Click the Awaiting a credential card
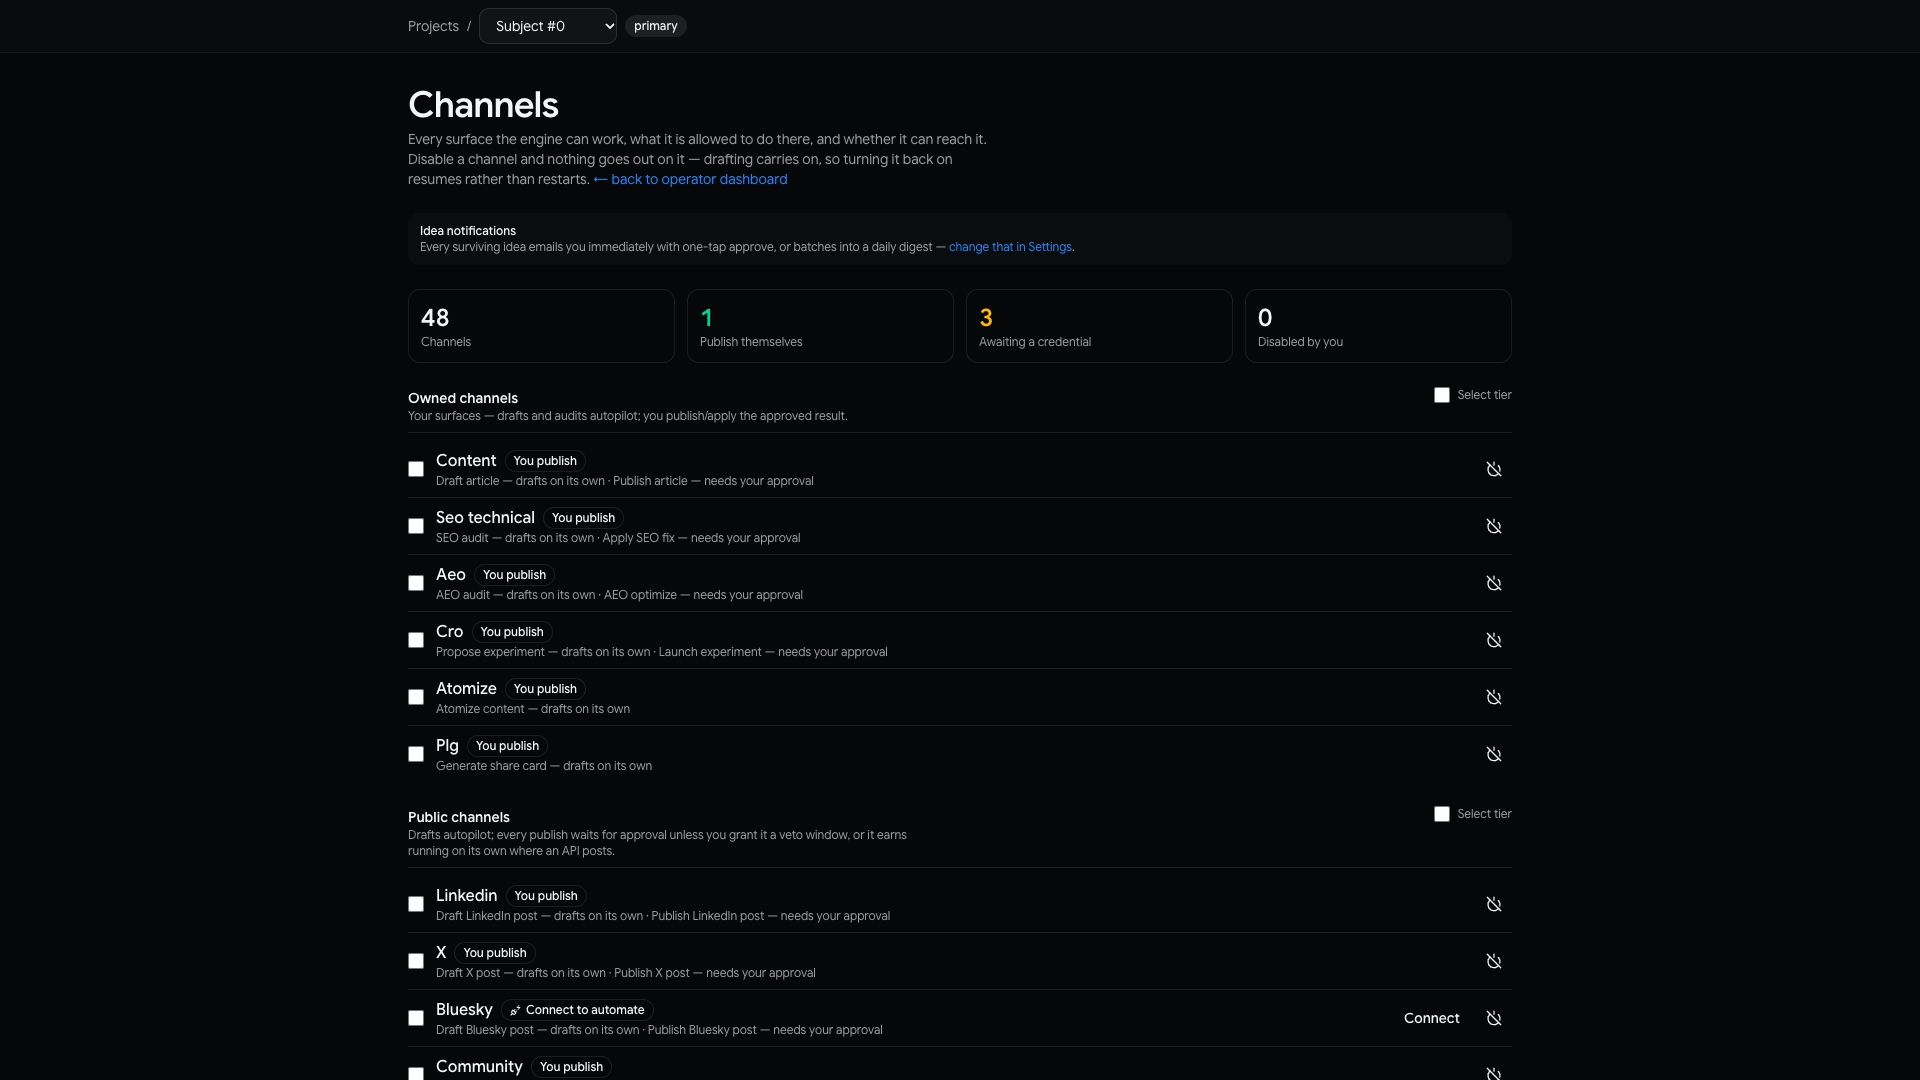 click(1099, 326)
